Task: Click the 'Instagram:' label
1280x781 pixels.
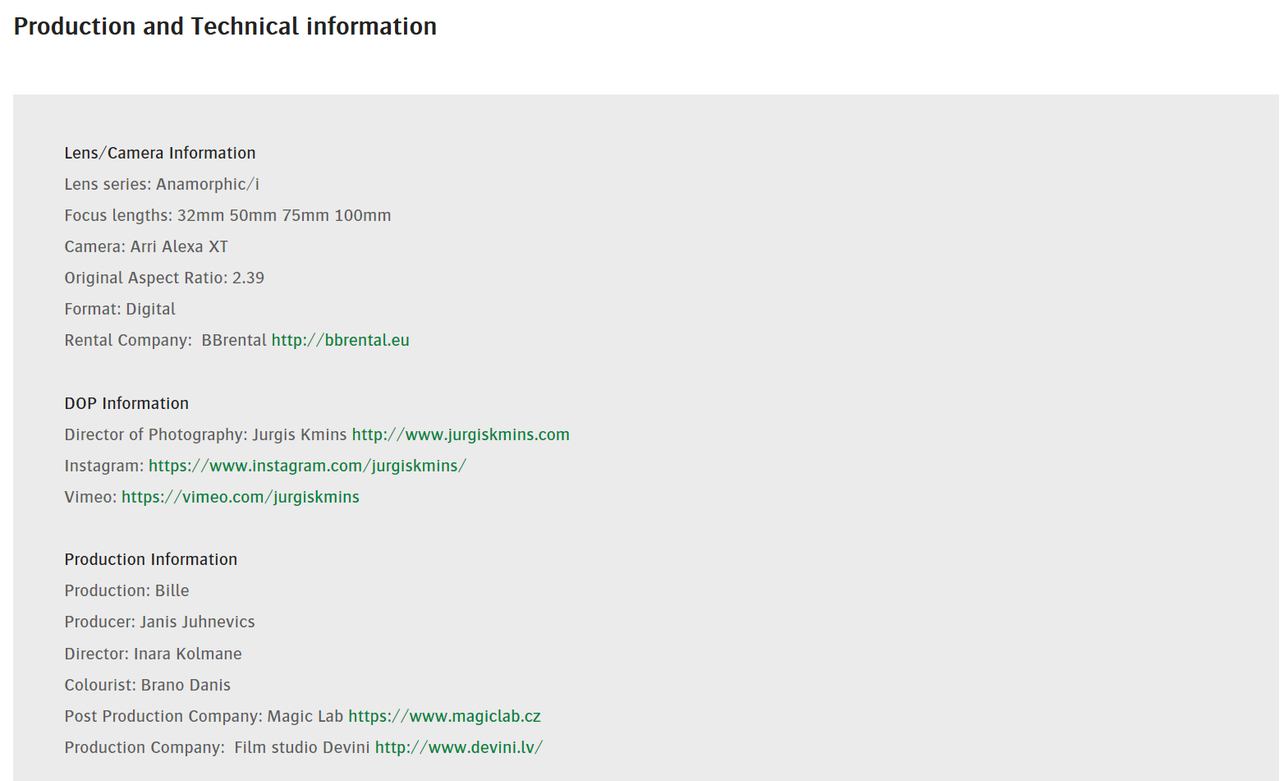Action: click(x=104, y=465)
